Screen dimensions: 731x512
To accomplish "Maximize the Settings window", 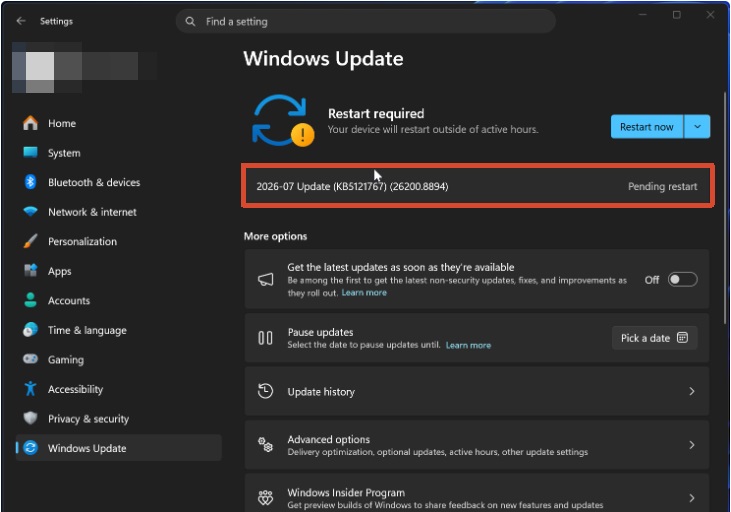I will click(676, 15).
